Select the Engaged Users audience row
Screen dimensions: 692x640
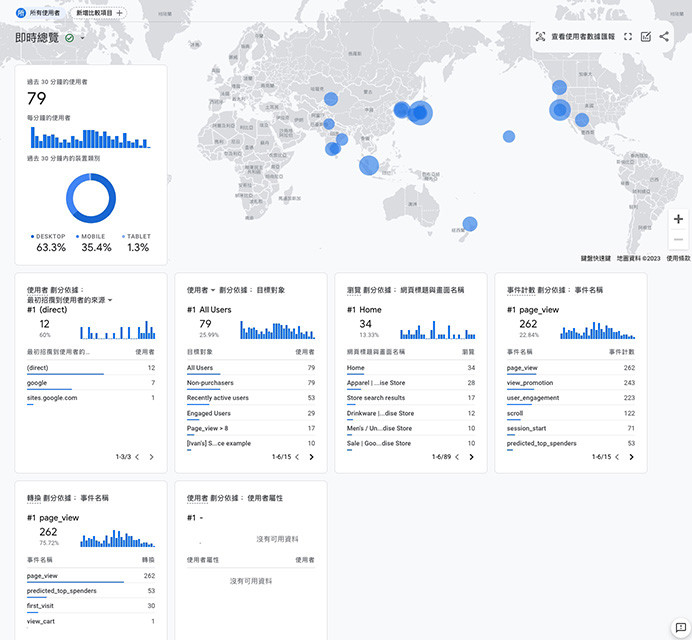[x=251, y=414]
